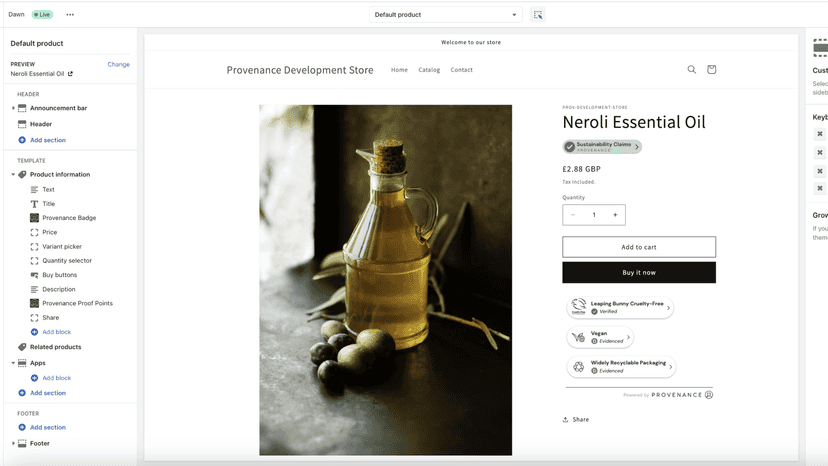828x466 pixels.
Task: Select the Share block in sidebar
Action: point(51,318)
